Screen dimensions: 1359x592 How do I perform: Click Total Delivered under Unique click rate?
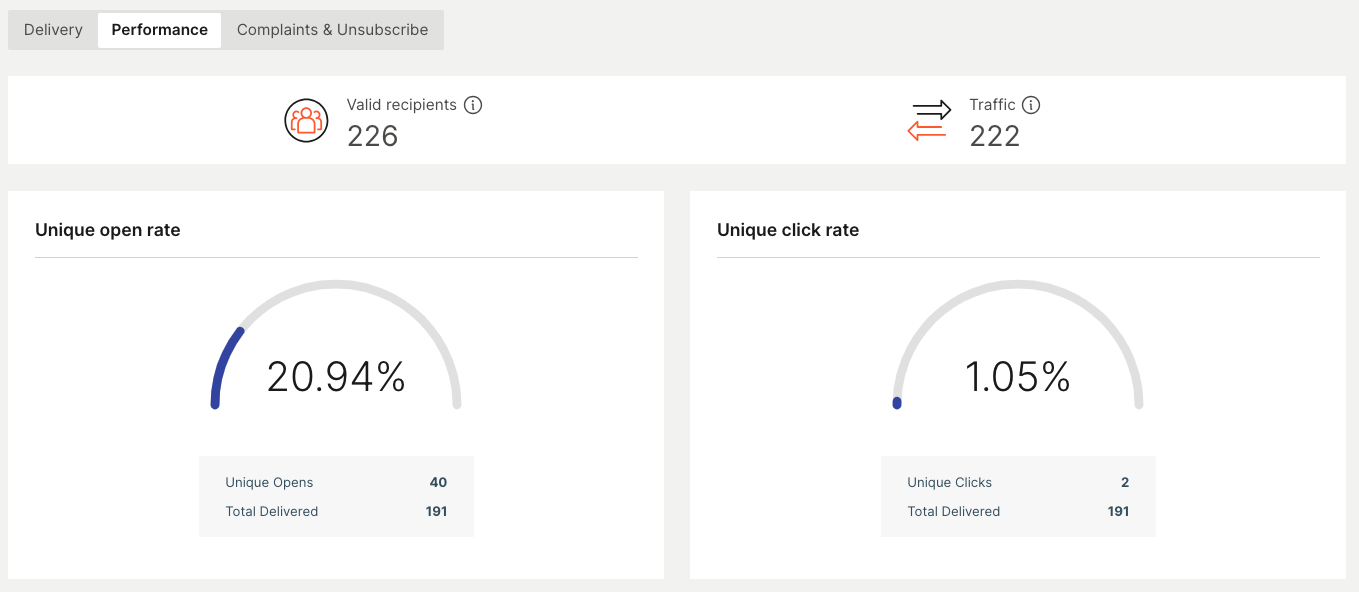coord(953,512)
